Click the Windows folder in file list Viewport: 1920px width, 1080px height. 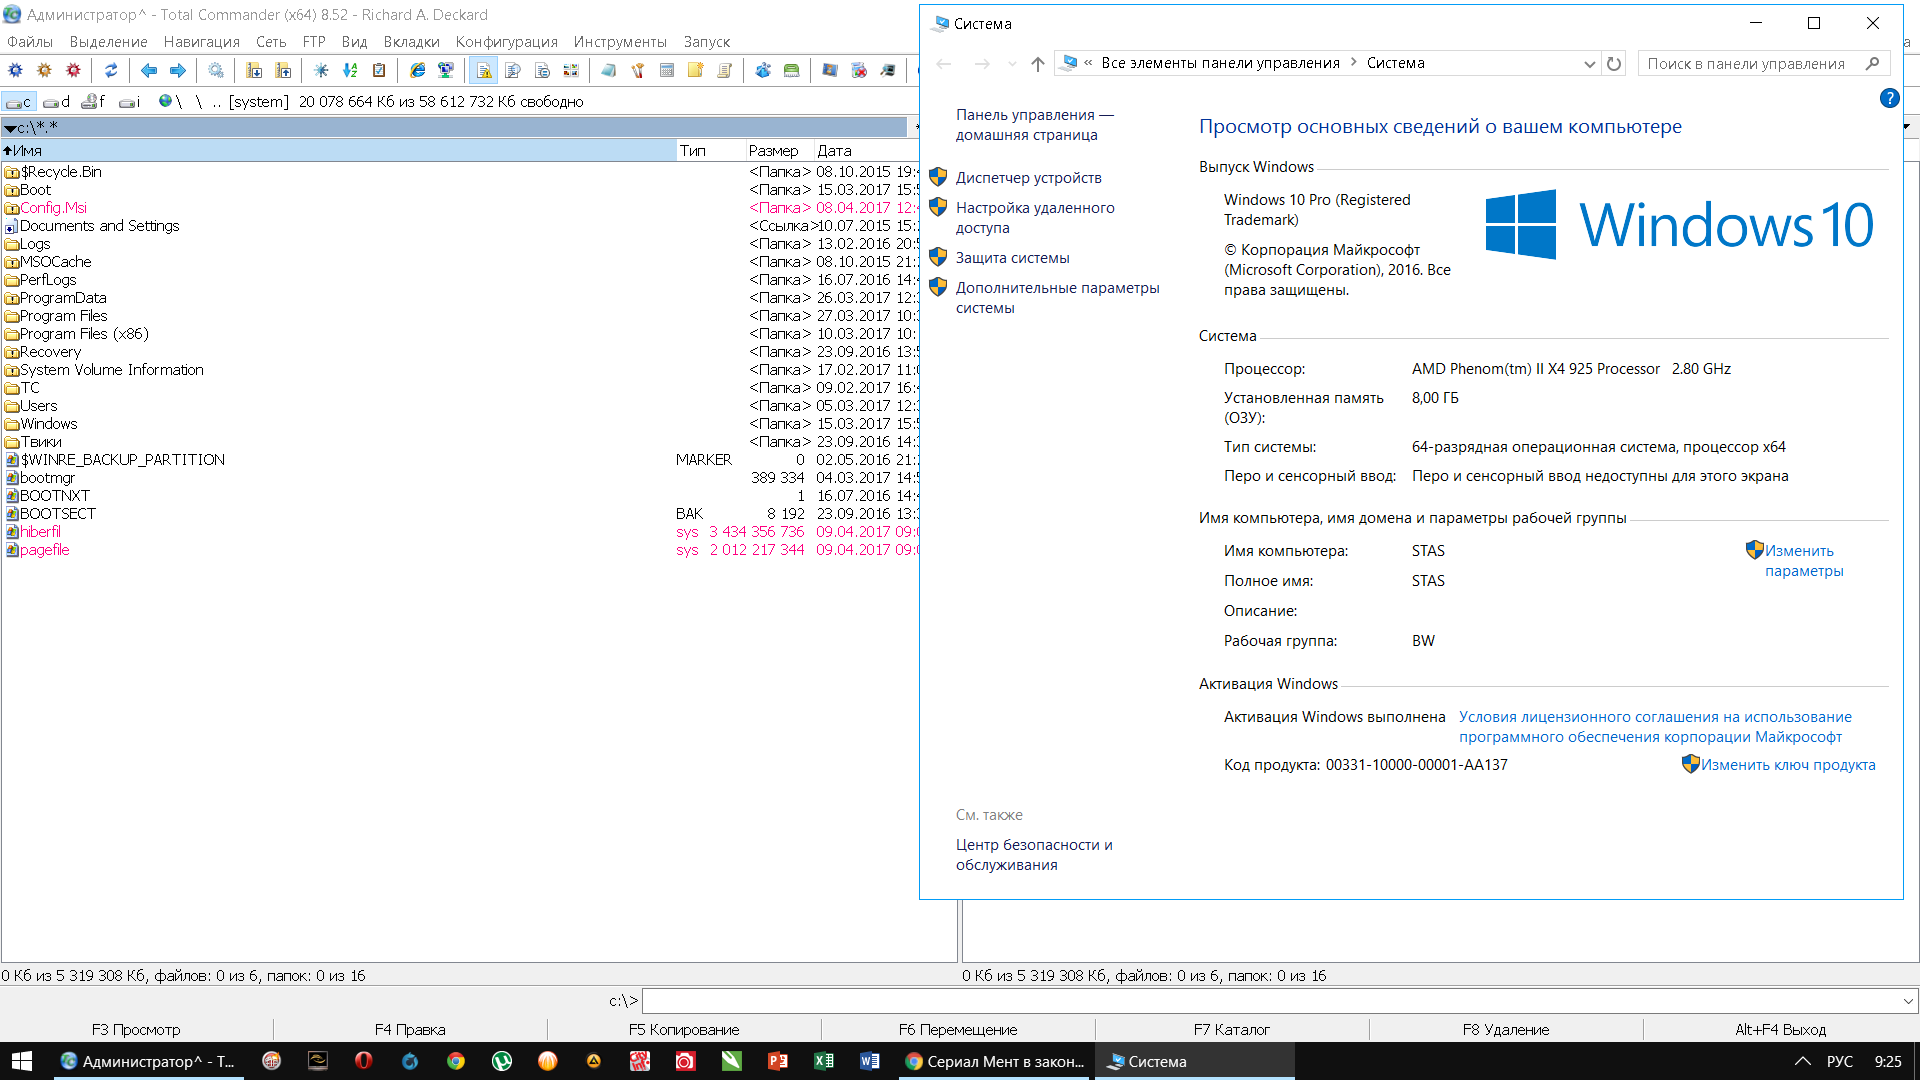pos(48,424)
